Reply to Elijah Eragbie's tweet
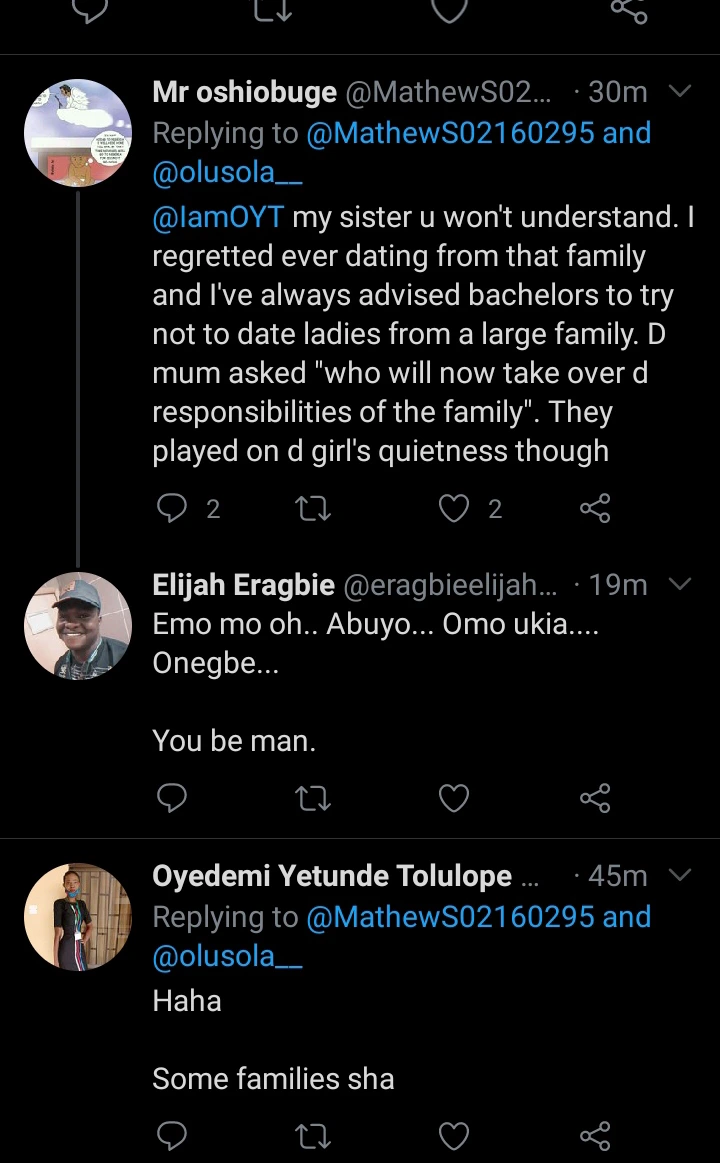Viewport: 720px width, 1163px height. pyautogui.click(x=173, y=797)
